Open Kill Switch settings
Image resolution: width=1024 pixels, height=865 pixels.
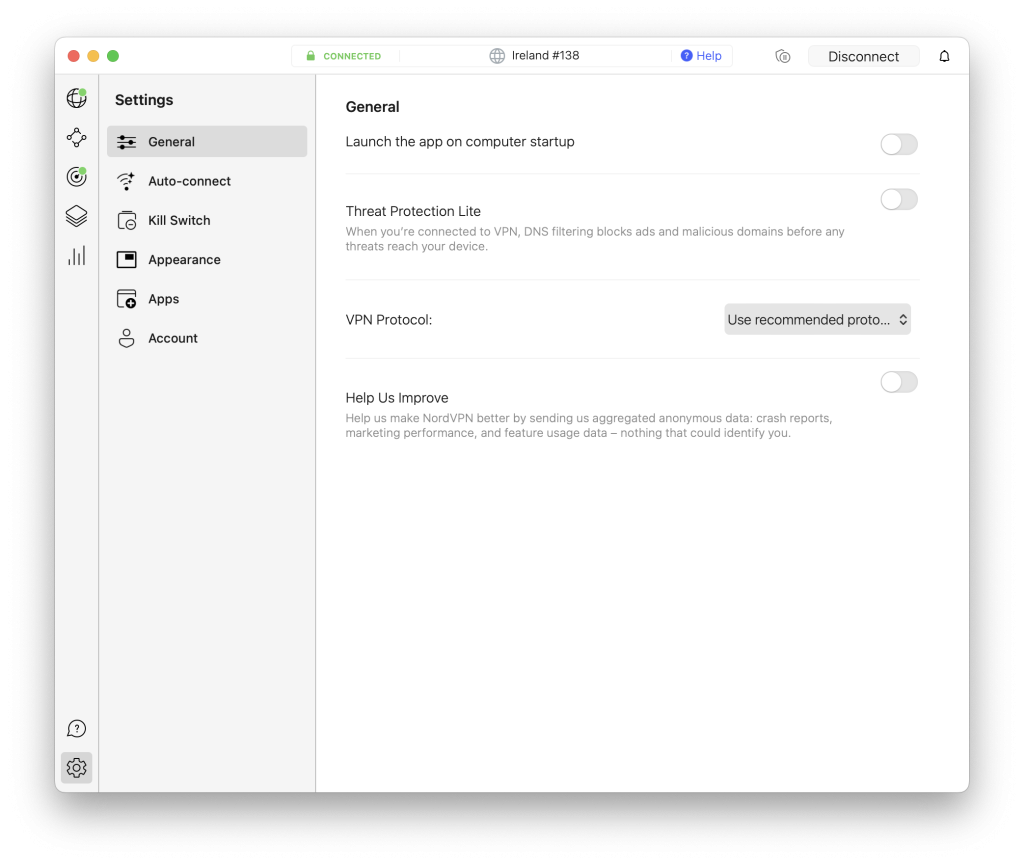pos(207,221)
